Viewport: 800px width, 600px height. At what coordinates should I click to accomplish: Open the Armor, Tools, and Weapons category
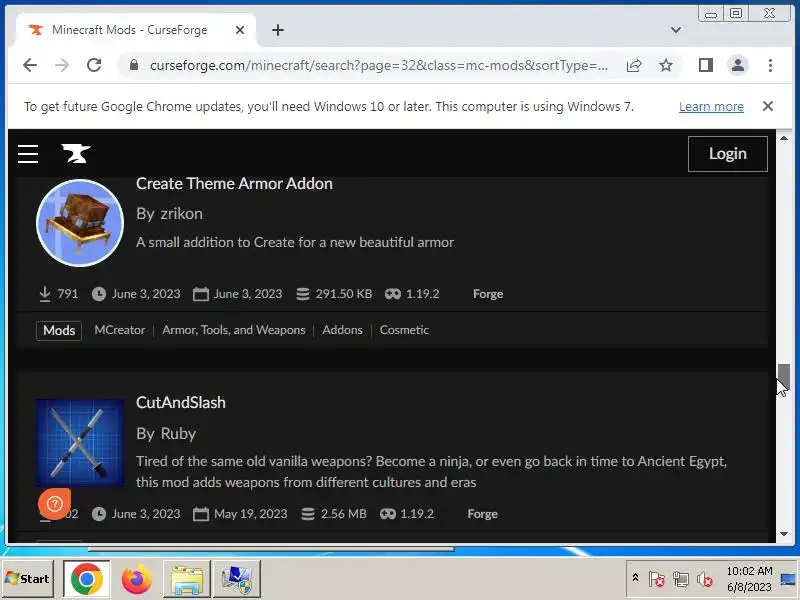coord(234,330)
